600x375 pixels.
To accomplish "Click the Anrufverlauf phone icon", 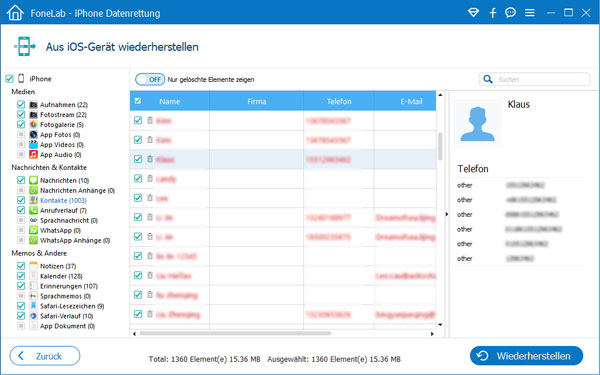I will [x=34, y=210].
